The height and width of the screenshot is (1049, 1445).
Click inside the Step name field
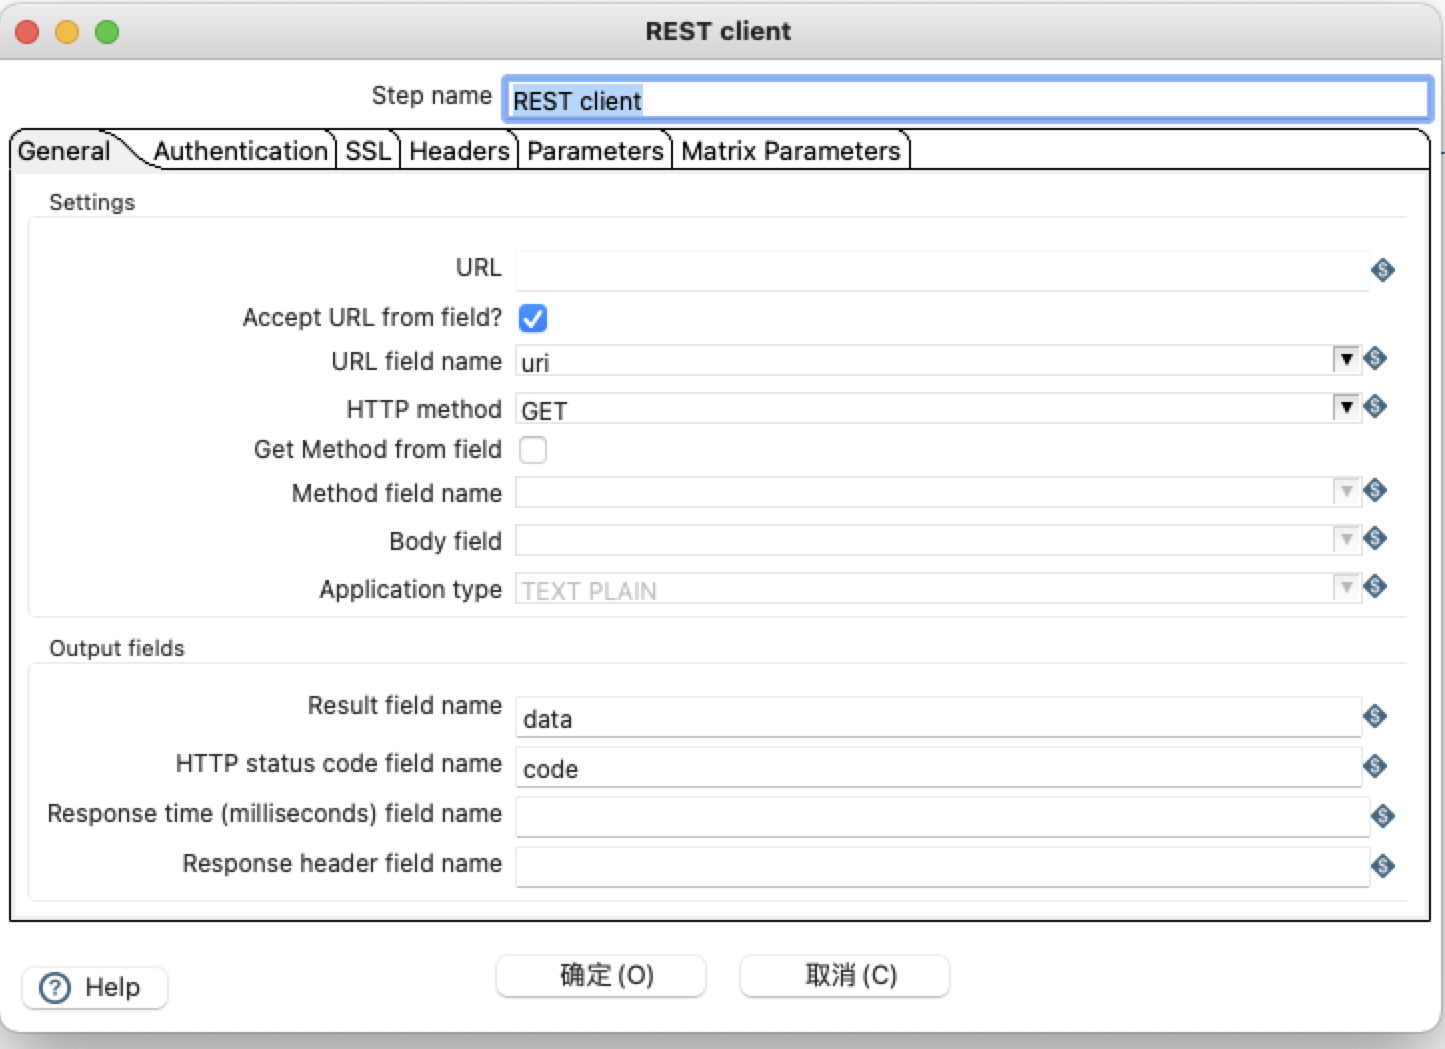coord(900,100)
